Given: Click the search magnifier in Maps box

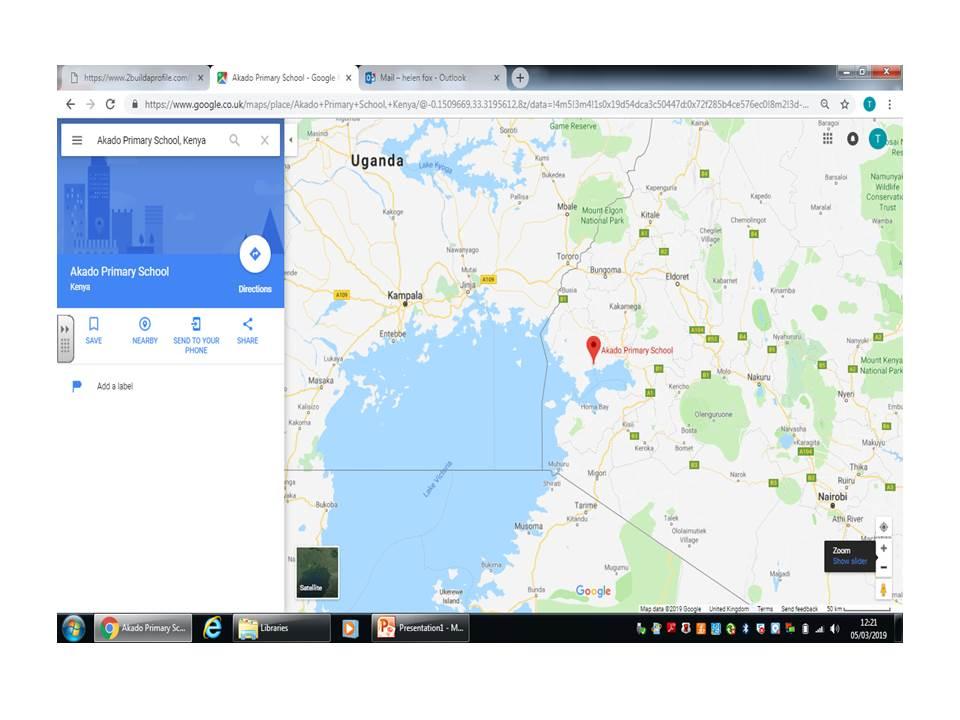Looking at the screenshot, I should click(x=234, y=140).
